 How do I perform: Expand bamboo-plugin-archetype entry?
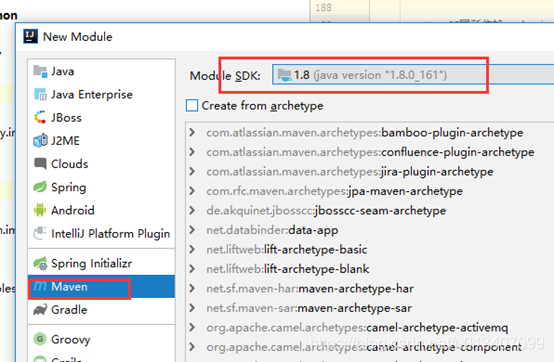(192, 132)
